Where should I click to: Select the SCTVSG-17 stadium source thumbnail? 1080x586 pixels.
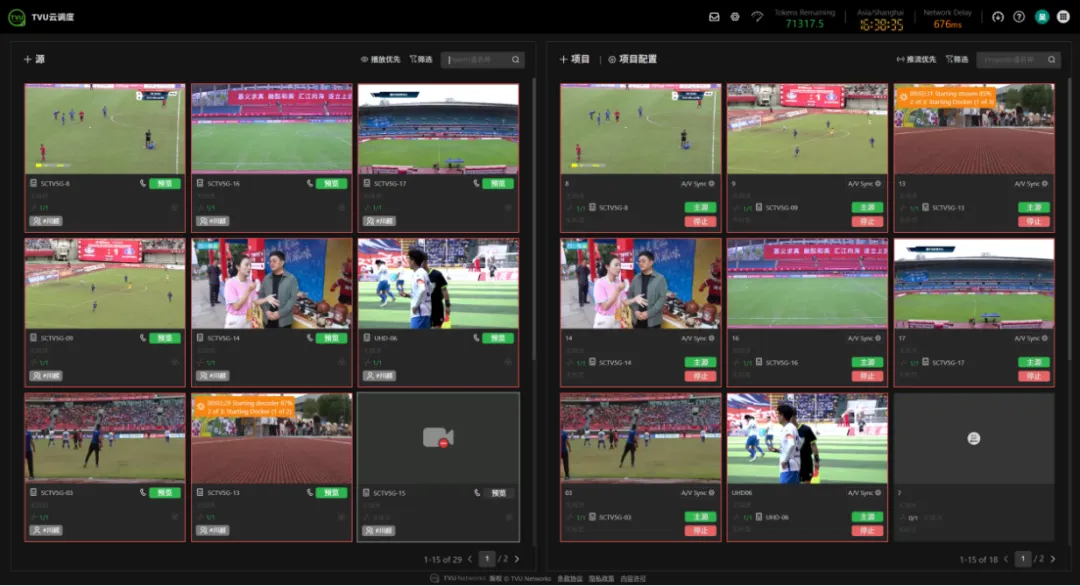click(438, 129)
